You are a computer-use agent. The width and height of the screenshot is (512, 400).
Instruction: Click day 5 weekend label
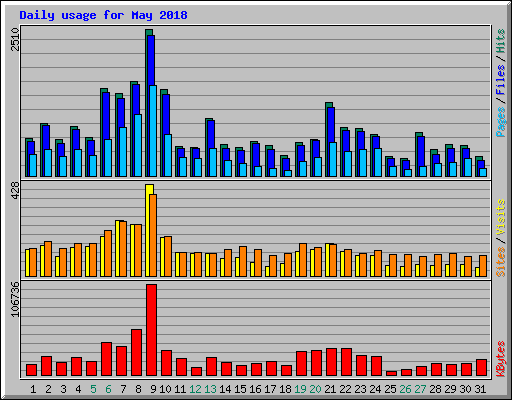93,389
